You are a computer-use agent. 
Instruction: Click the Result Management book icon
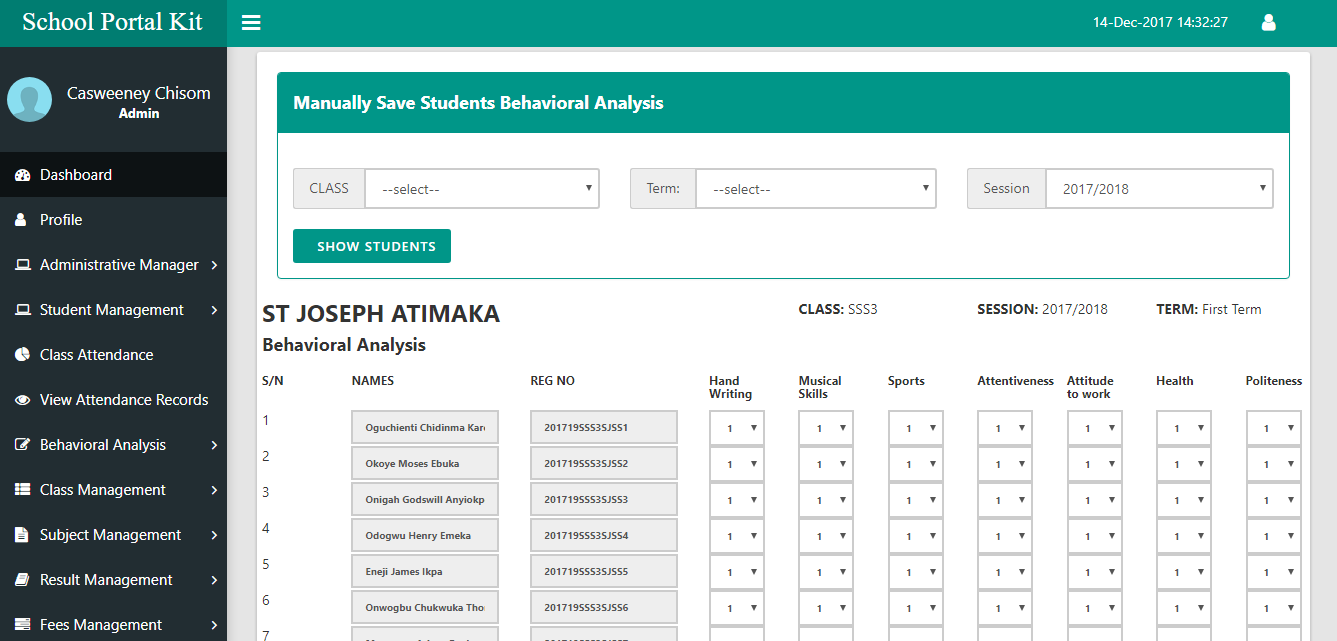(x=22, y=580)
